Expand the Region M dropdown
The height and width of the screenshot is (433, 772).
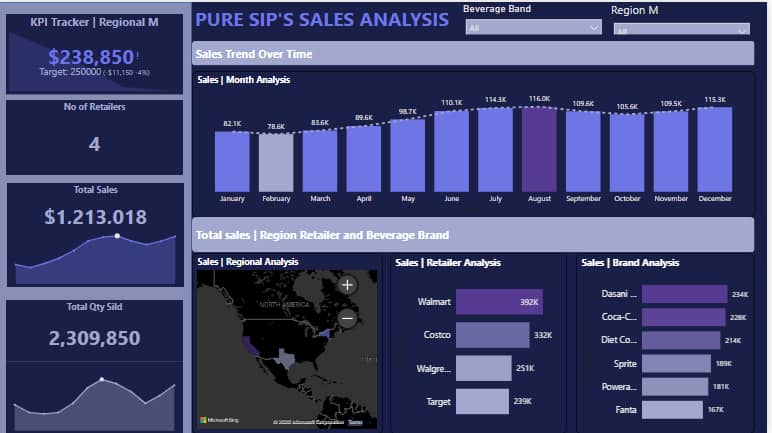point(681,30)
